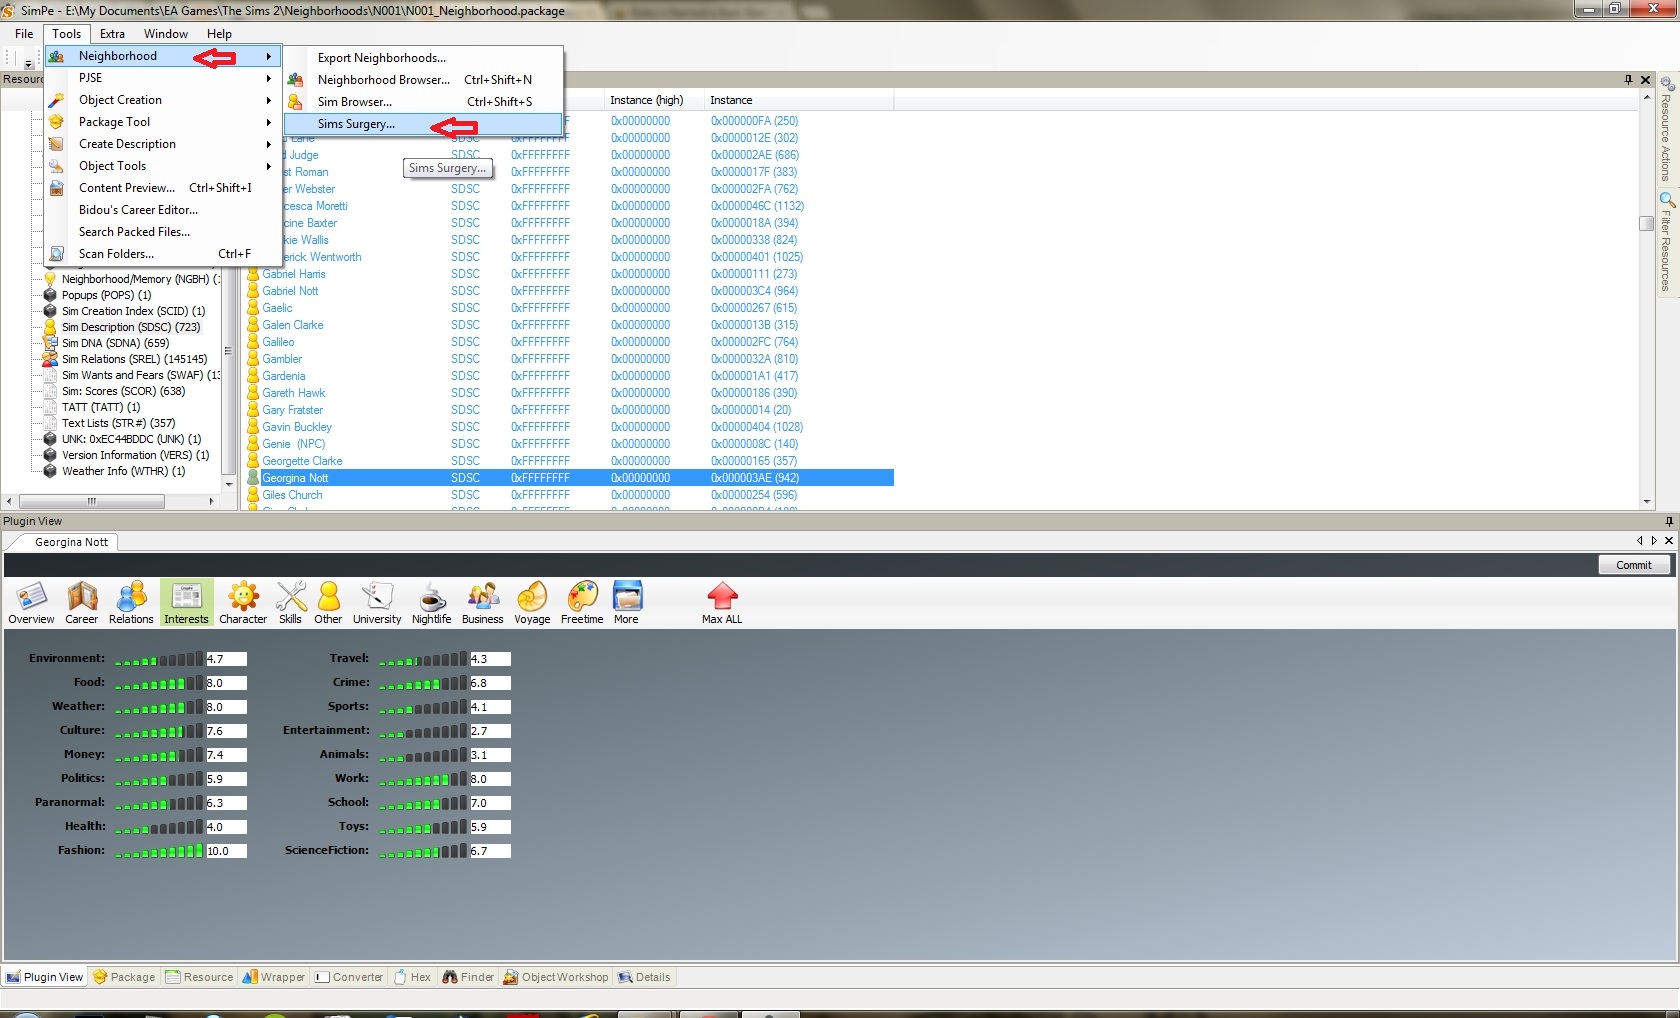Open the Nightlife section icon
This screenshot has width=1680, height=1018.
point(431,603)
